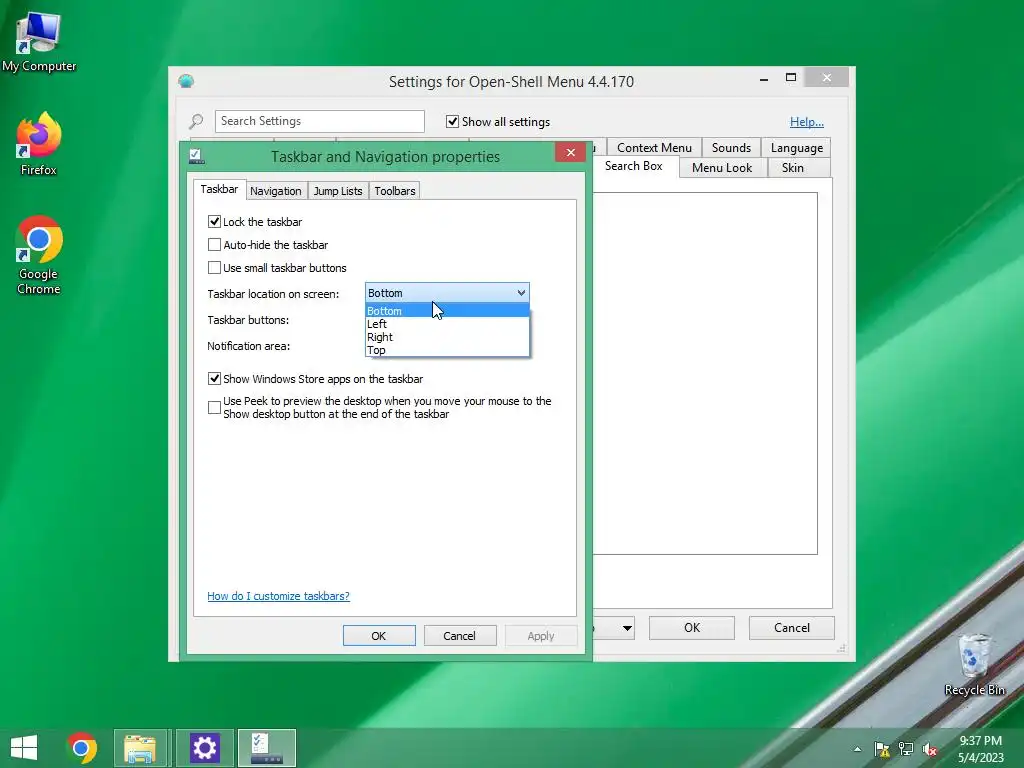Enable Auto-hide the taskbar
The width and height of the screenshot is (1024, 768).
[x=214, y=245]
